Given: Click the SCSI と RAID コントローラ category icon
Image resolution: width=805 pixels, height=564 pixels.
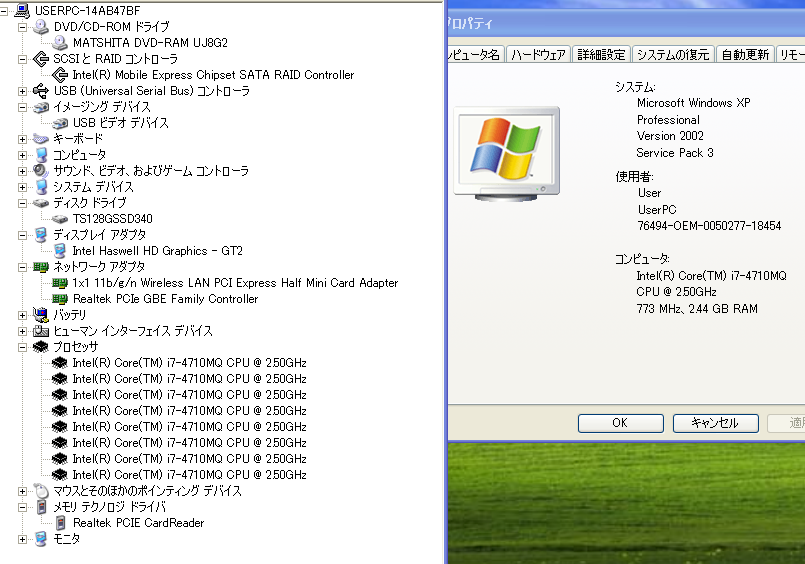Looking at the screenshot, I should (41, 59).
